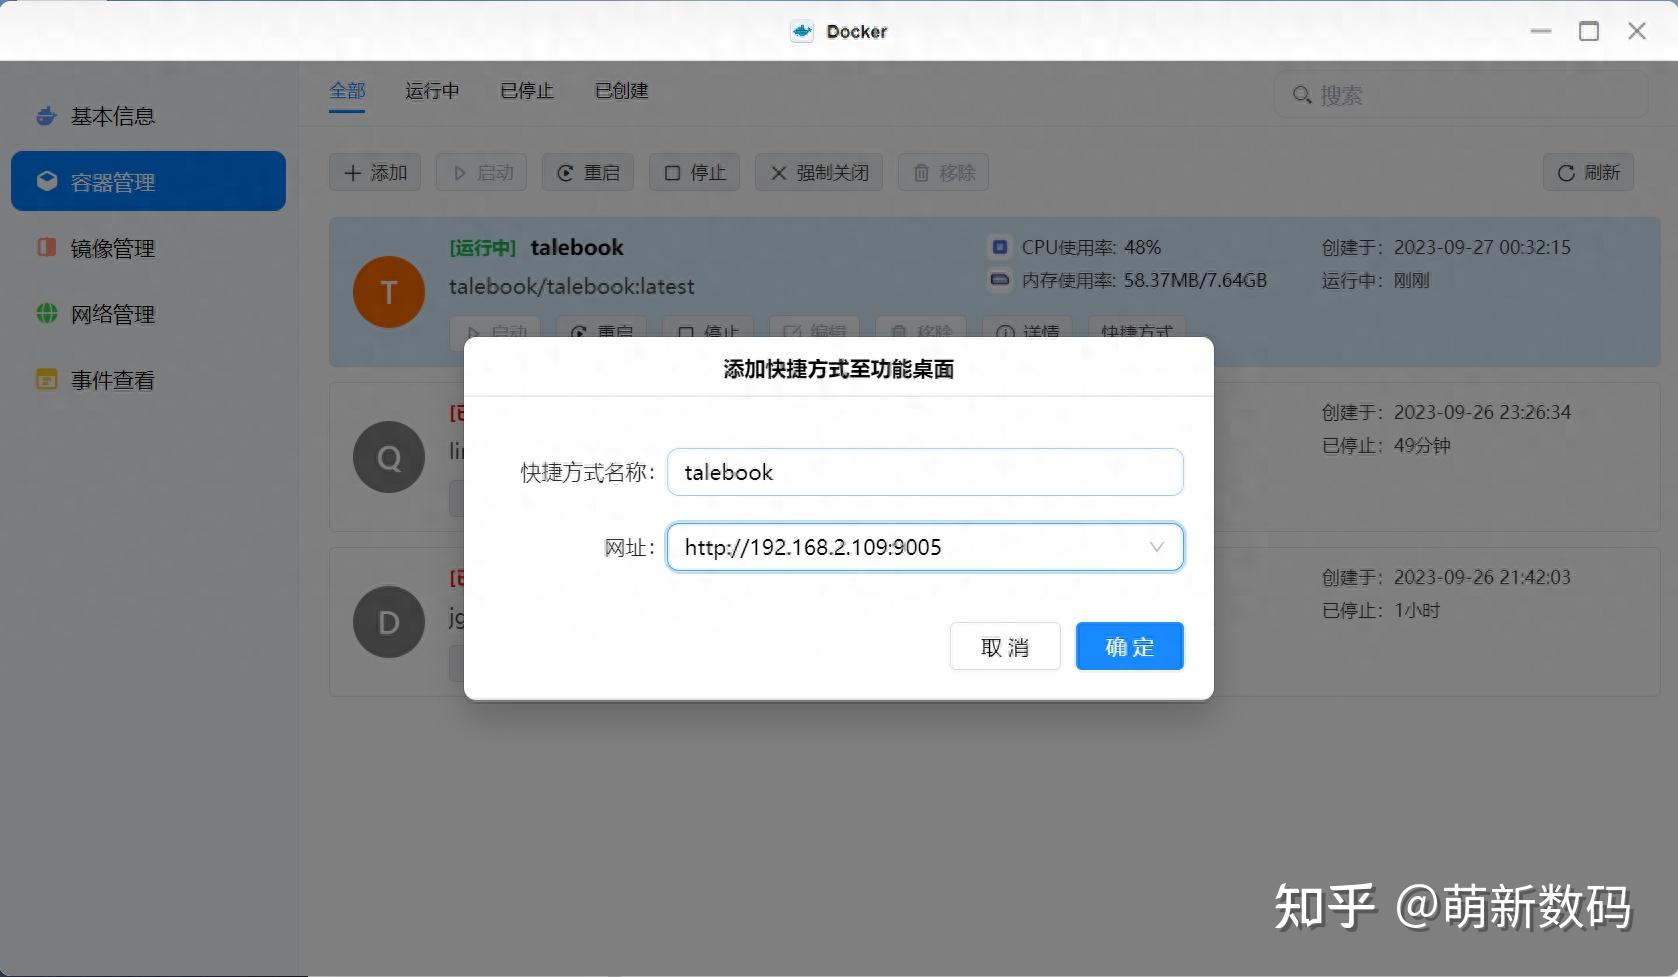Select the 全部 tab
Screen dimensions: 1678x977
coord(346,91)
